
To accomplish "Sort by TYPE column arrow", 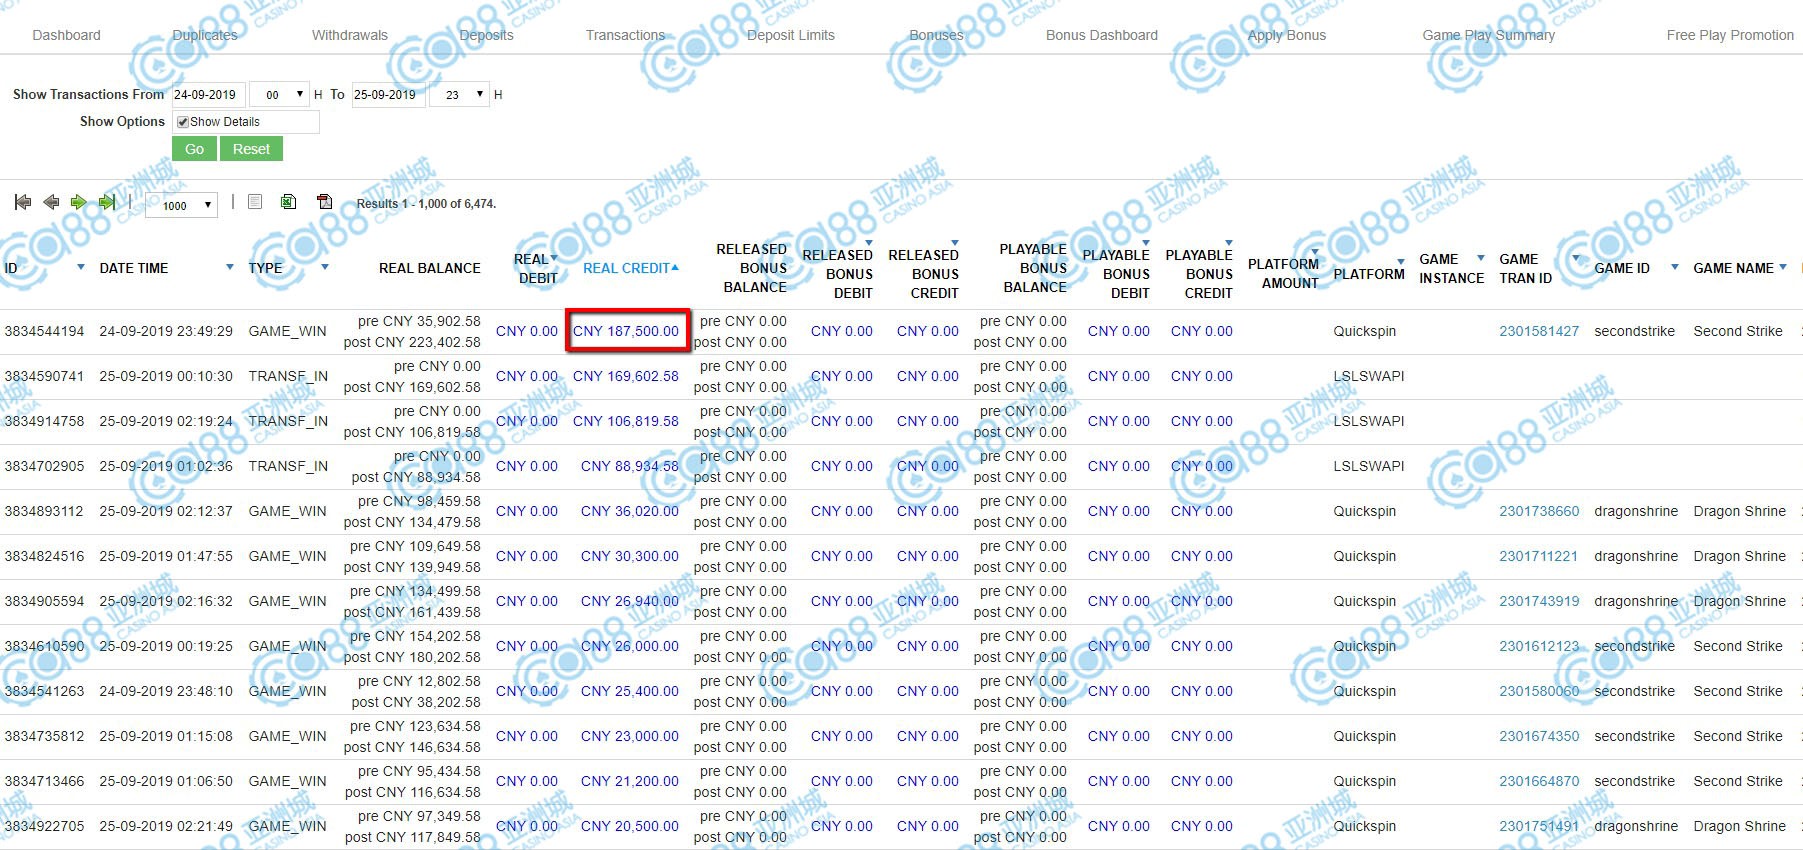I will (325, 267).
